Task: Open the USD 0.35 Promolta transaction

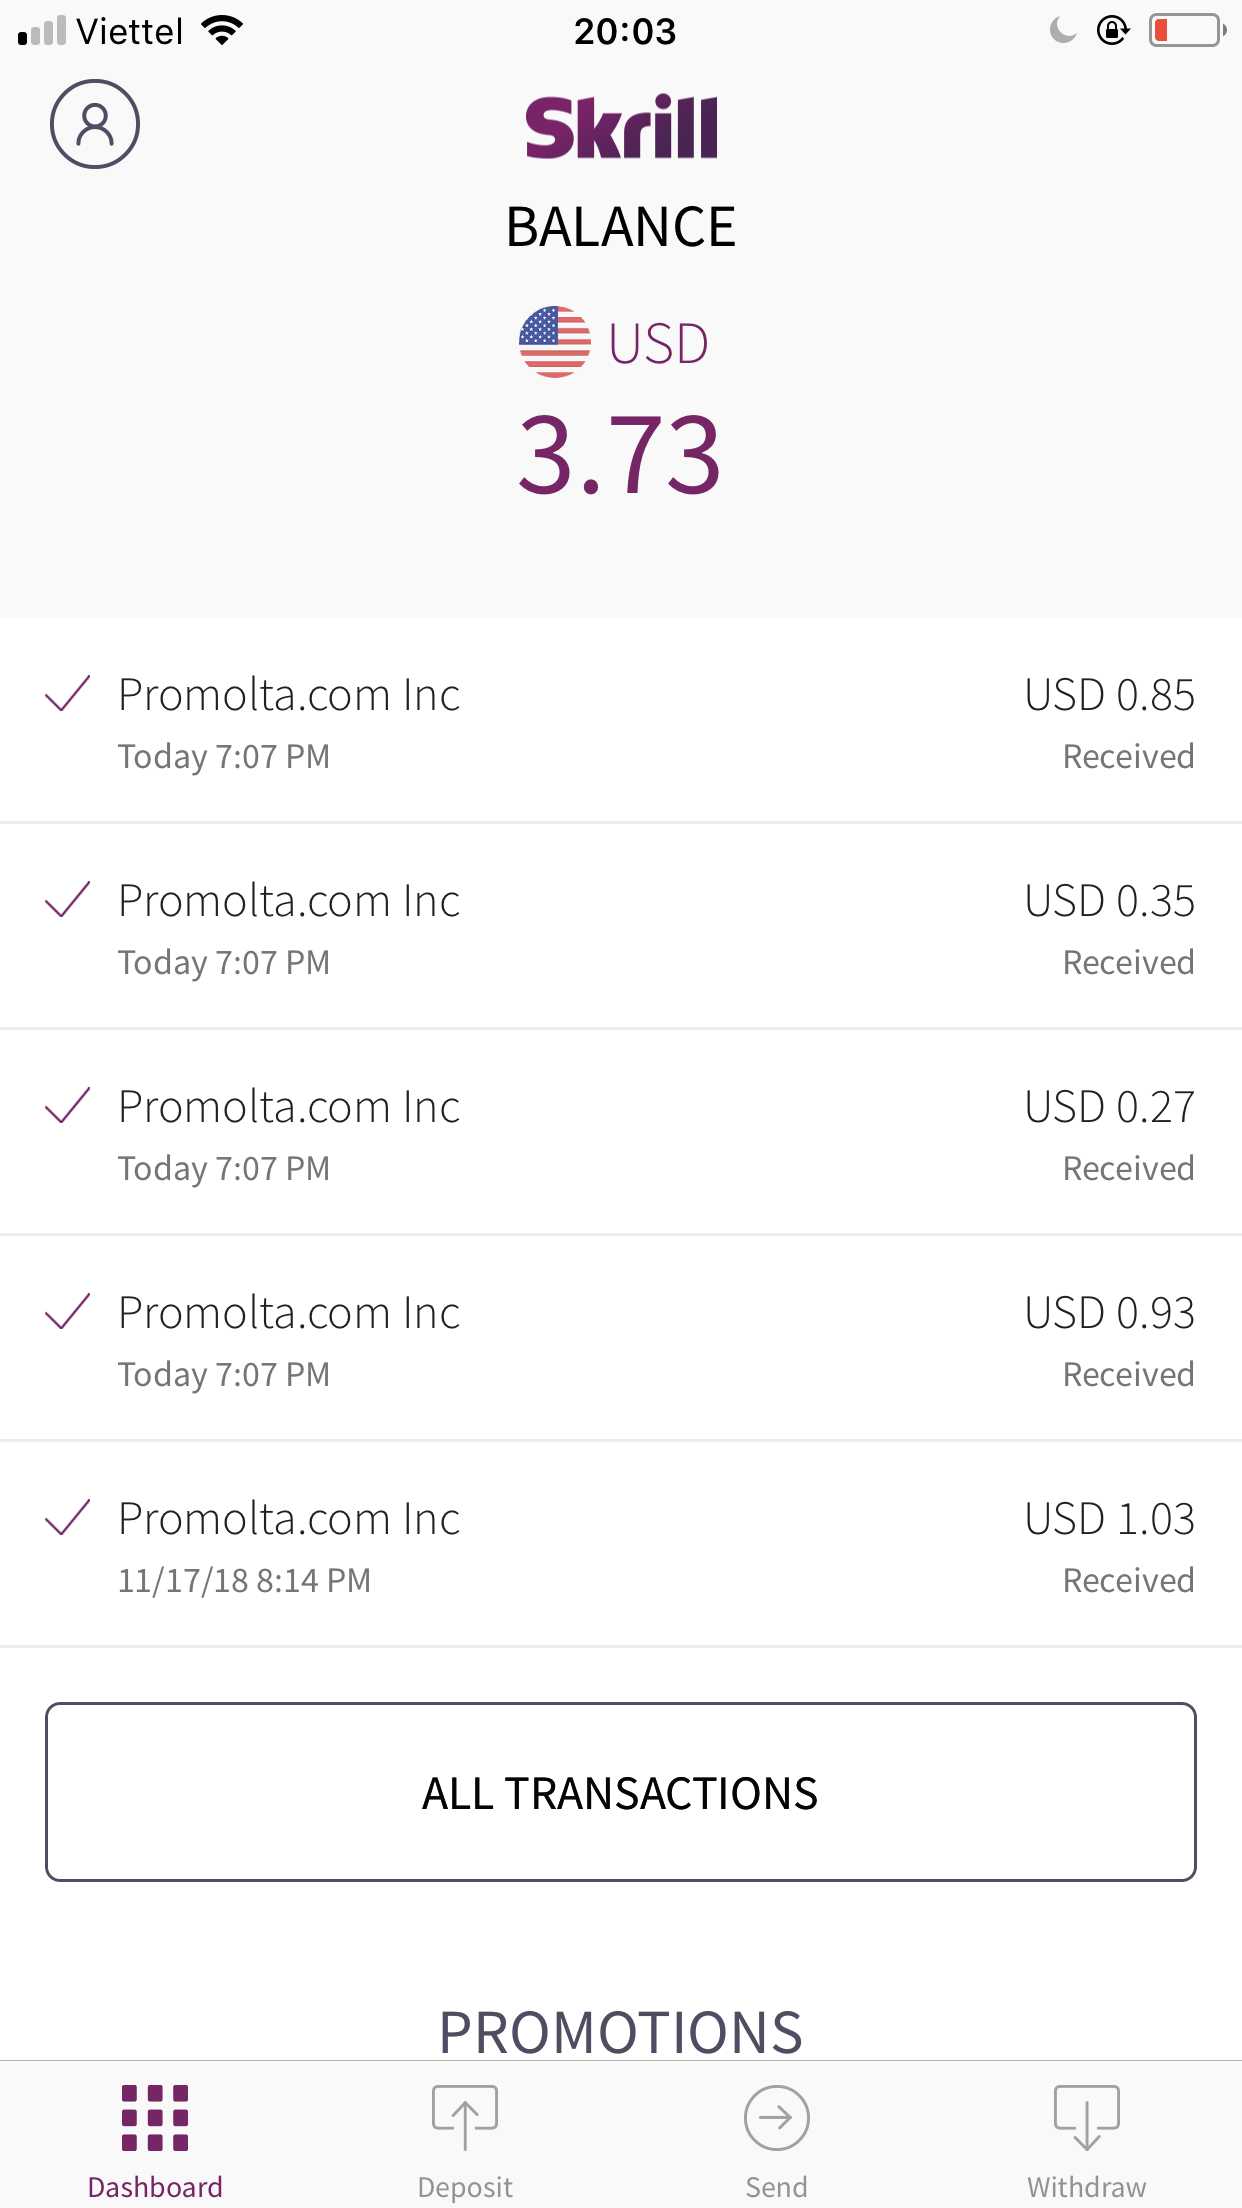Action: pyautogui.click(x=621, y=928)
